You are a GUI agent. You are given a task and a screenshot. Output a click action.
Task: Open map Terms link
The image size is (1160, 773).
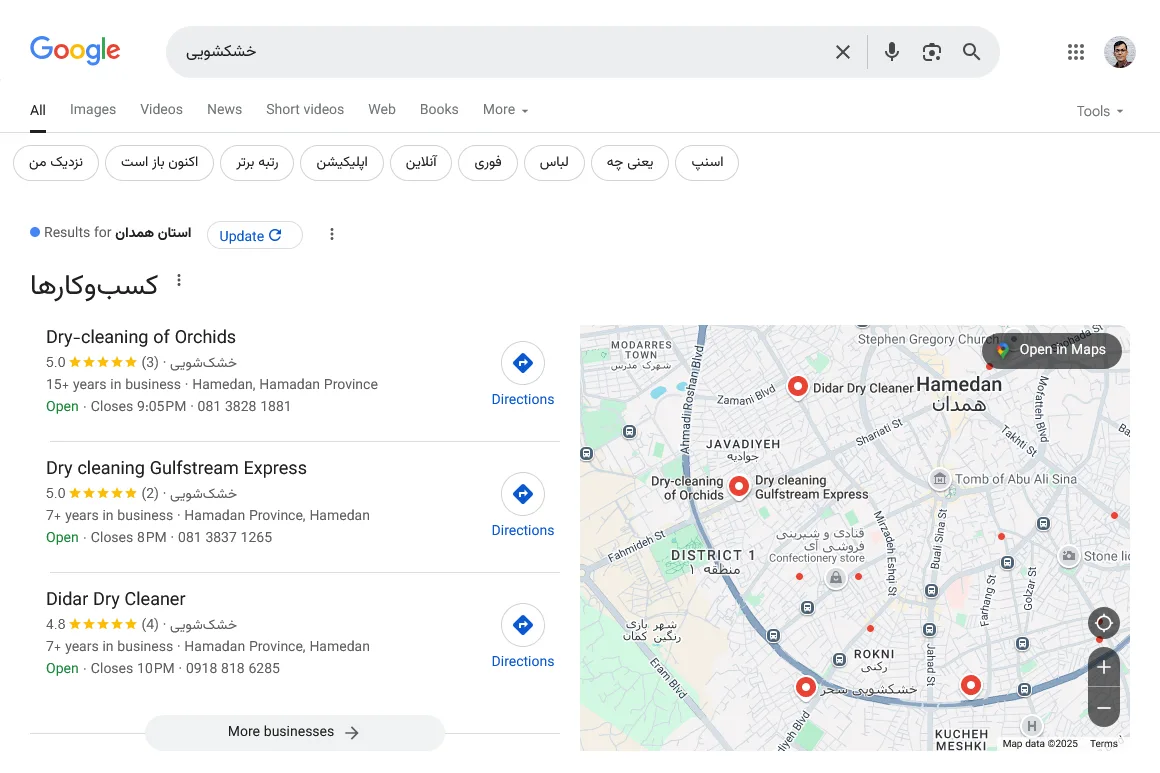[x=1103, y=743]
